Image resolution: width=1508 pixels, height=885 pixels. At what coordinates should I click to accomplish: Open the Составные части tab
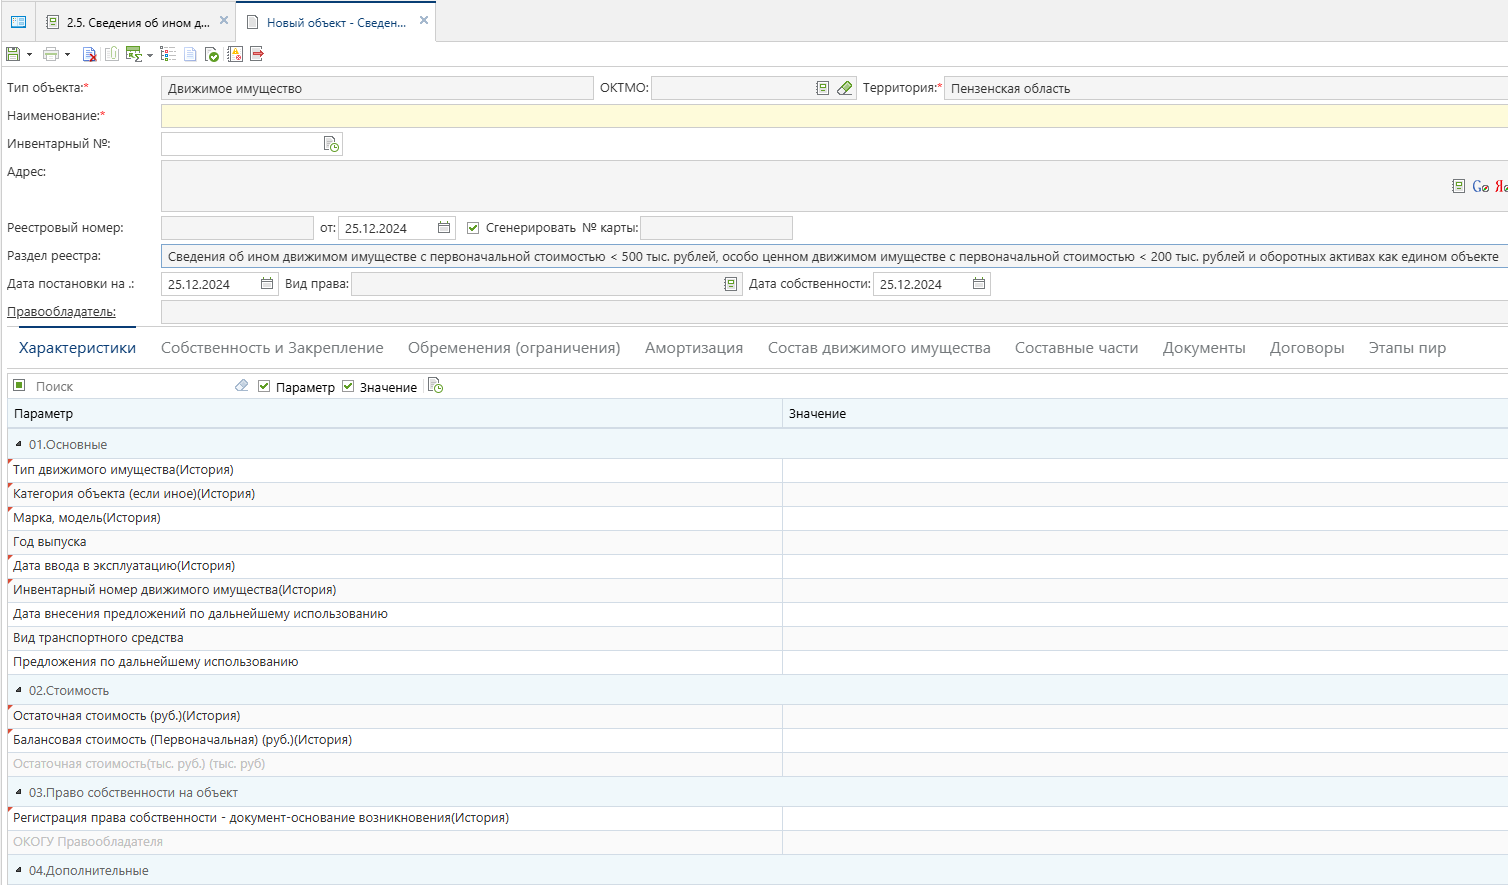(x=1076, y=348)
